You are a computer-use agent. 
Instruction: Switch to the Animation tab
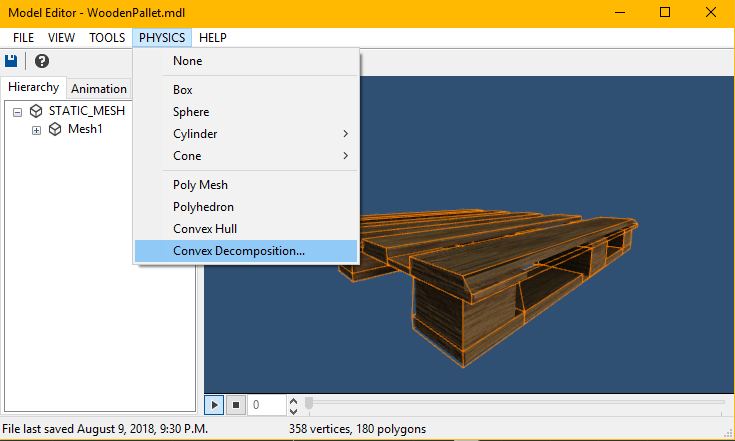(x=99, y=88)
